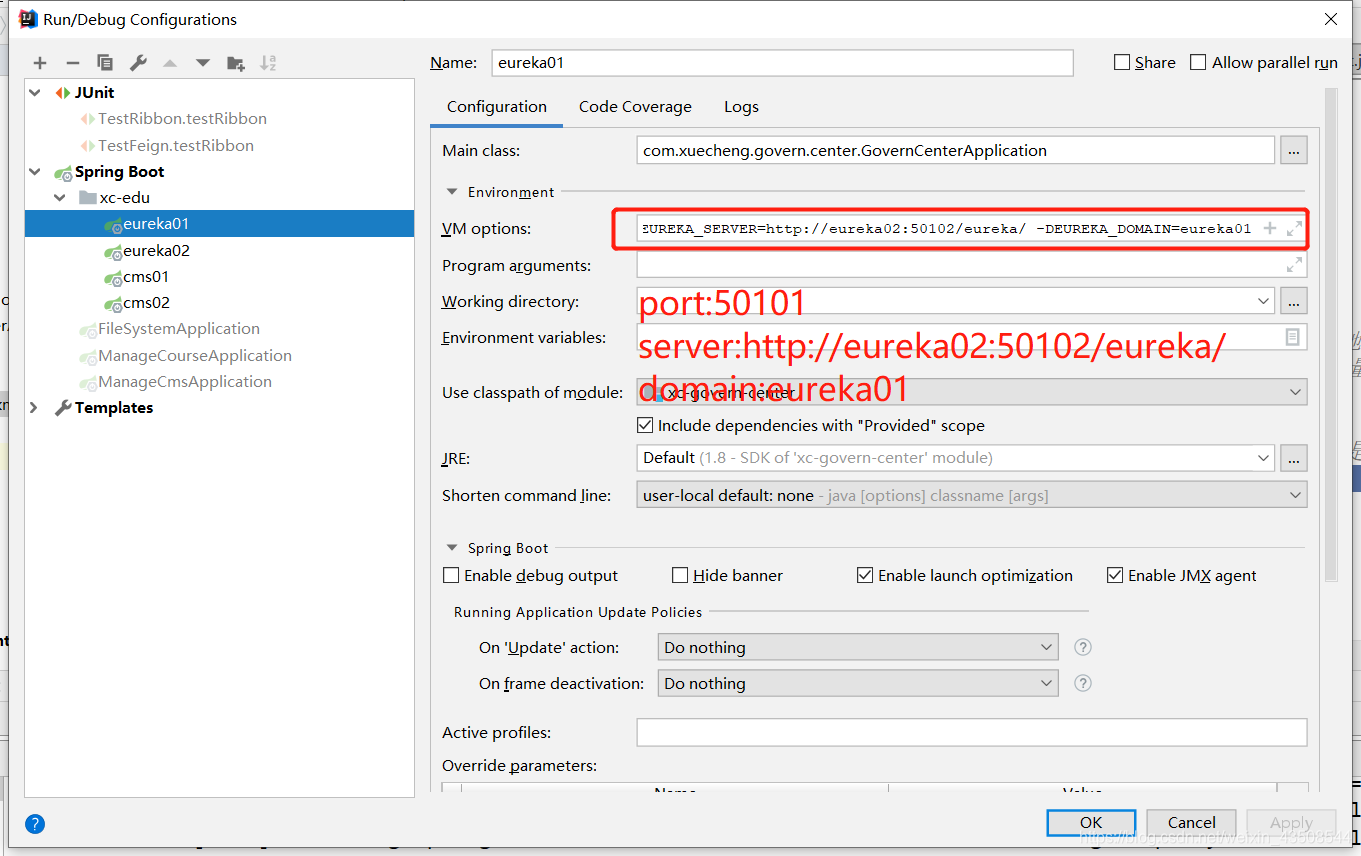This screenshot has height=856, width=1361.
Task: Open Shorten command line dropdown
Action: click(1295, 494)
